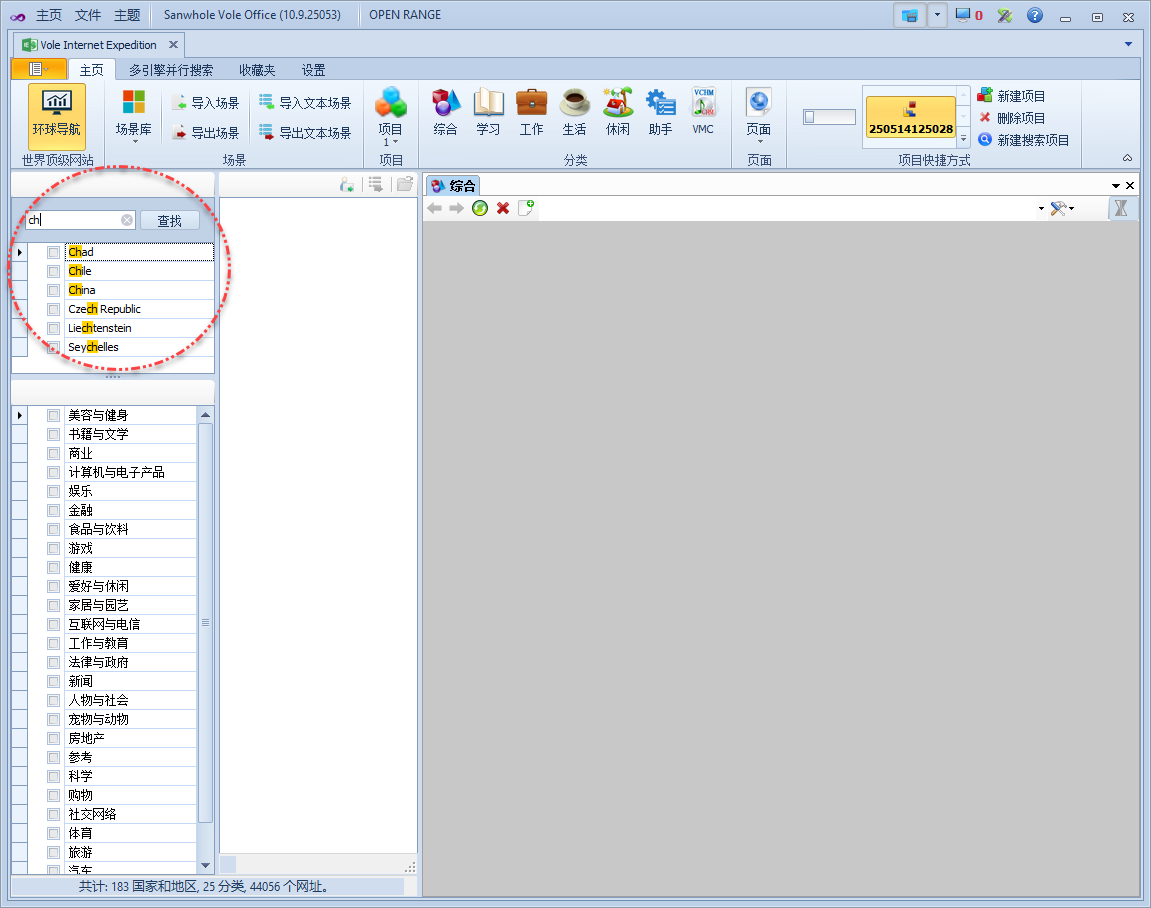Viewport: 1151px width, 908px height.
Task: Check the Chad checkbox
Action: (x=54, y=253)
